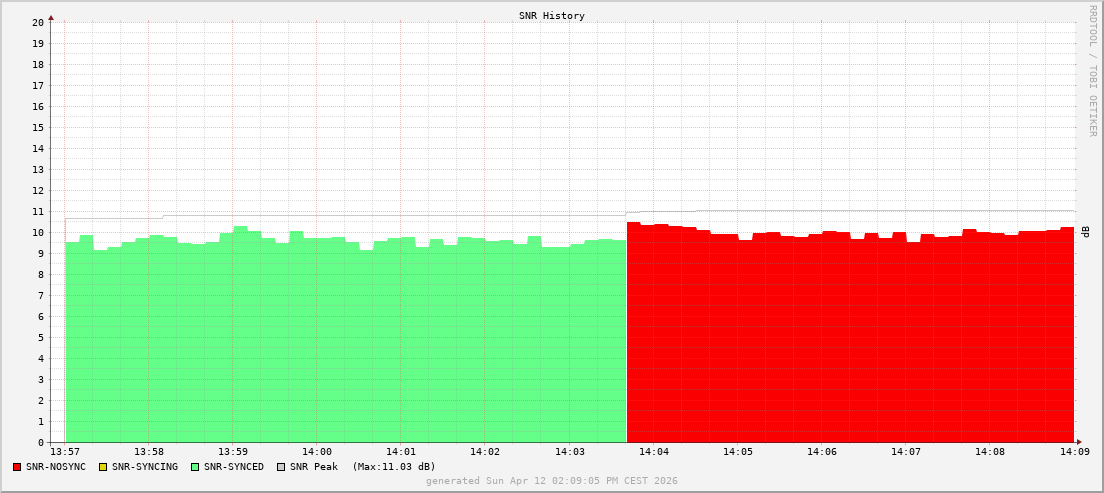Viewport: 1104px width, 493px height.
Task: Click inside the red no-sync data area
Action: 850,340
